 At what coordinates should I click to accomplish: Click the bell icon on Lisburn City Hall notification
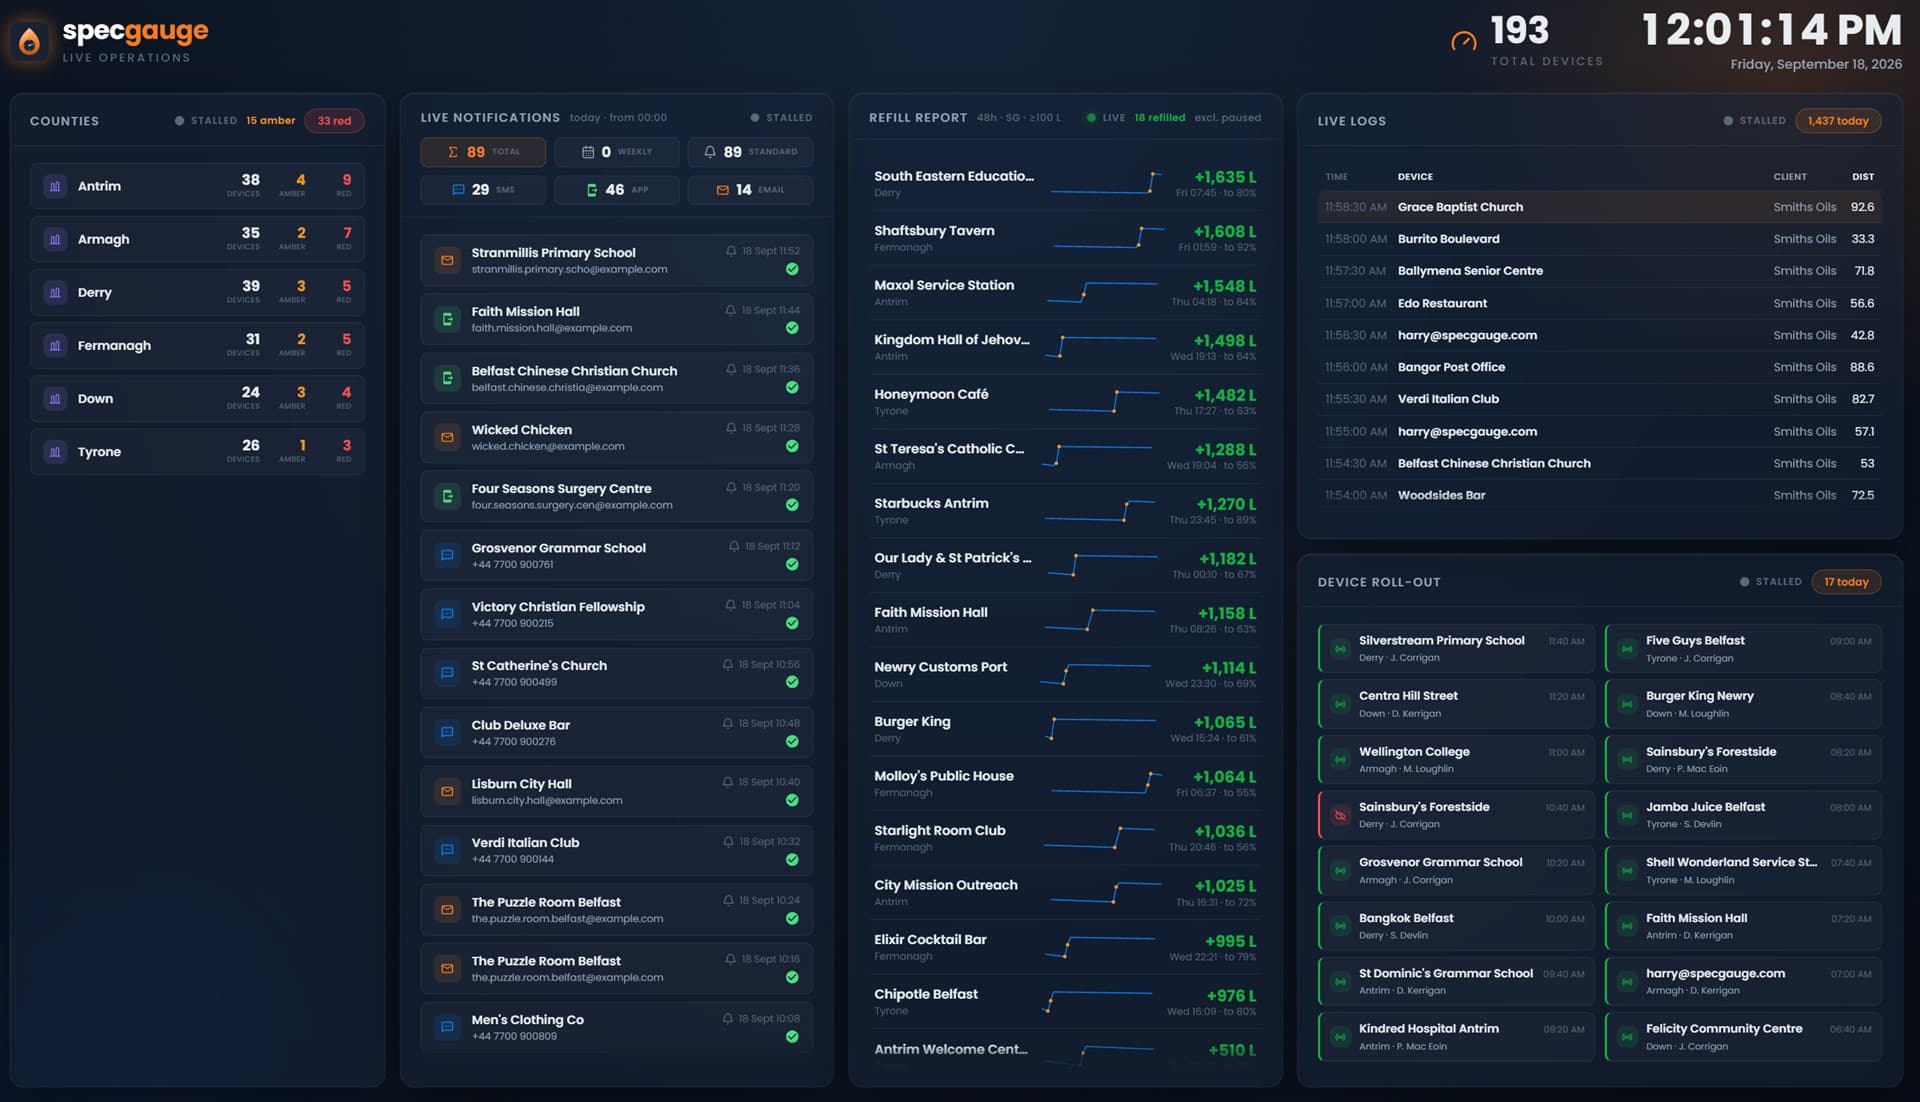tap(728, 782)
